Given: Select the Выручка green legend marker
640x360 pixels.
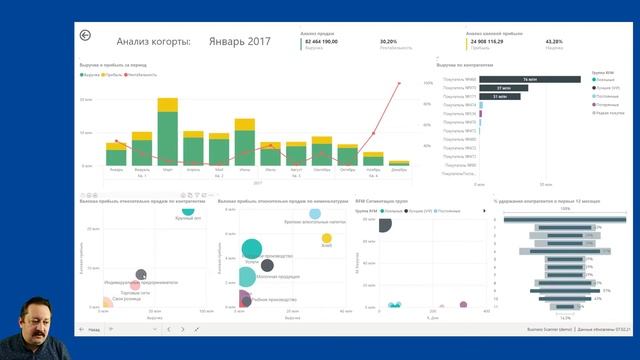Looking at the screenshot, I should point(82,75).
